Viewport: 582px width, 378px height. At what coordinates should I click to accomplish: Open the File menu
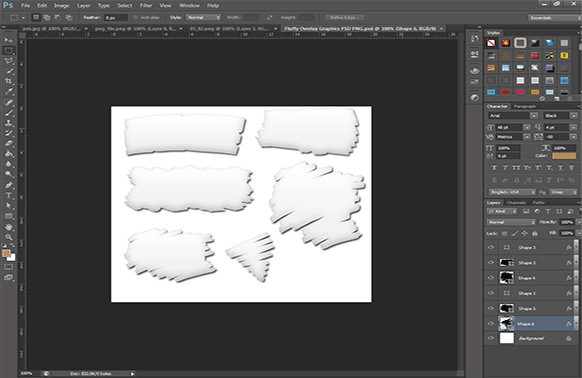pyautogui.click(x=25, y=5)
